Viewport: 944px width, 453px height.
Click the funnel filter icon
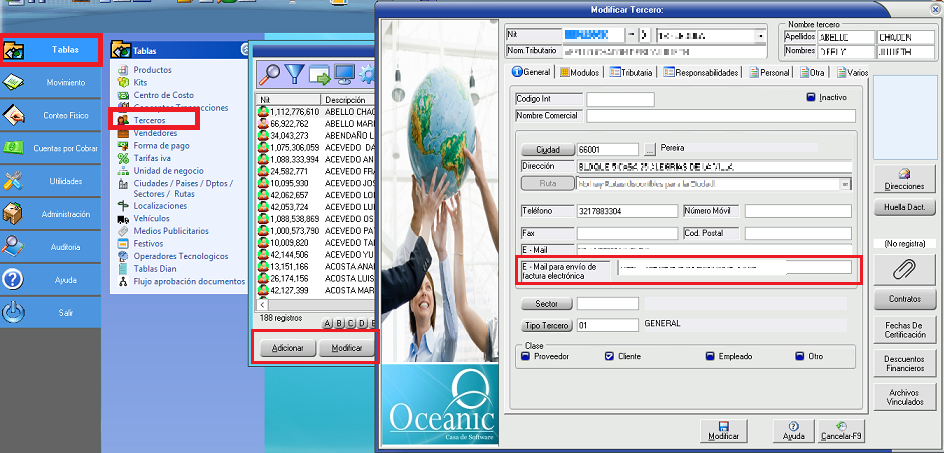295,73
